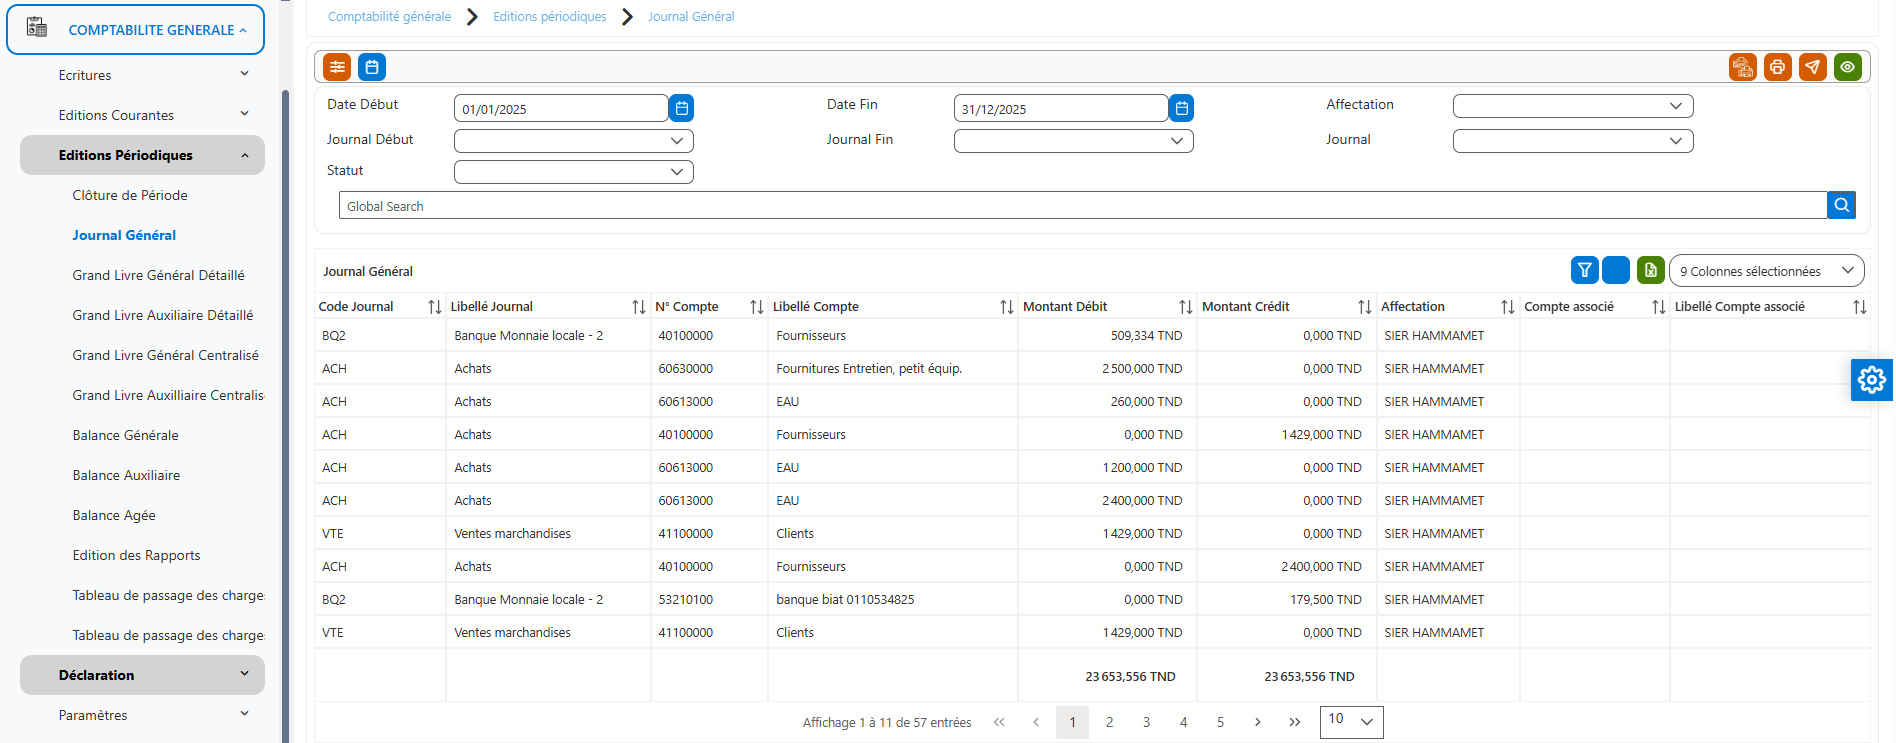Collapse the COMPTABILITE GENERALE menu

coord(135,30)
